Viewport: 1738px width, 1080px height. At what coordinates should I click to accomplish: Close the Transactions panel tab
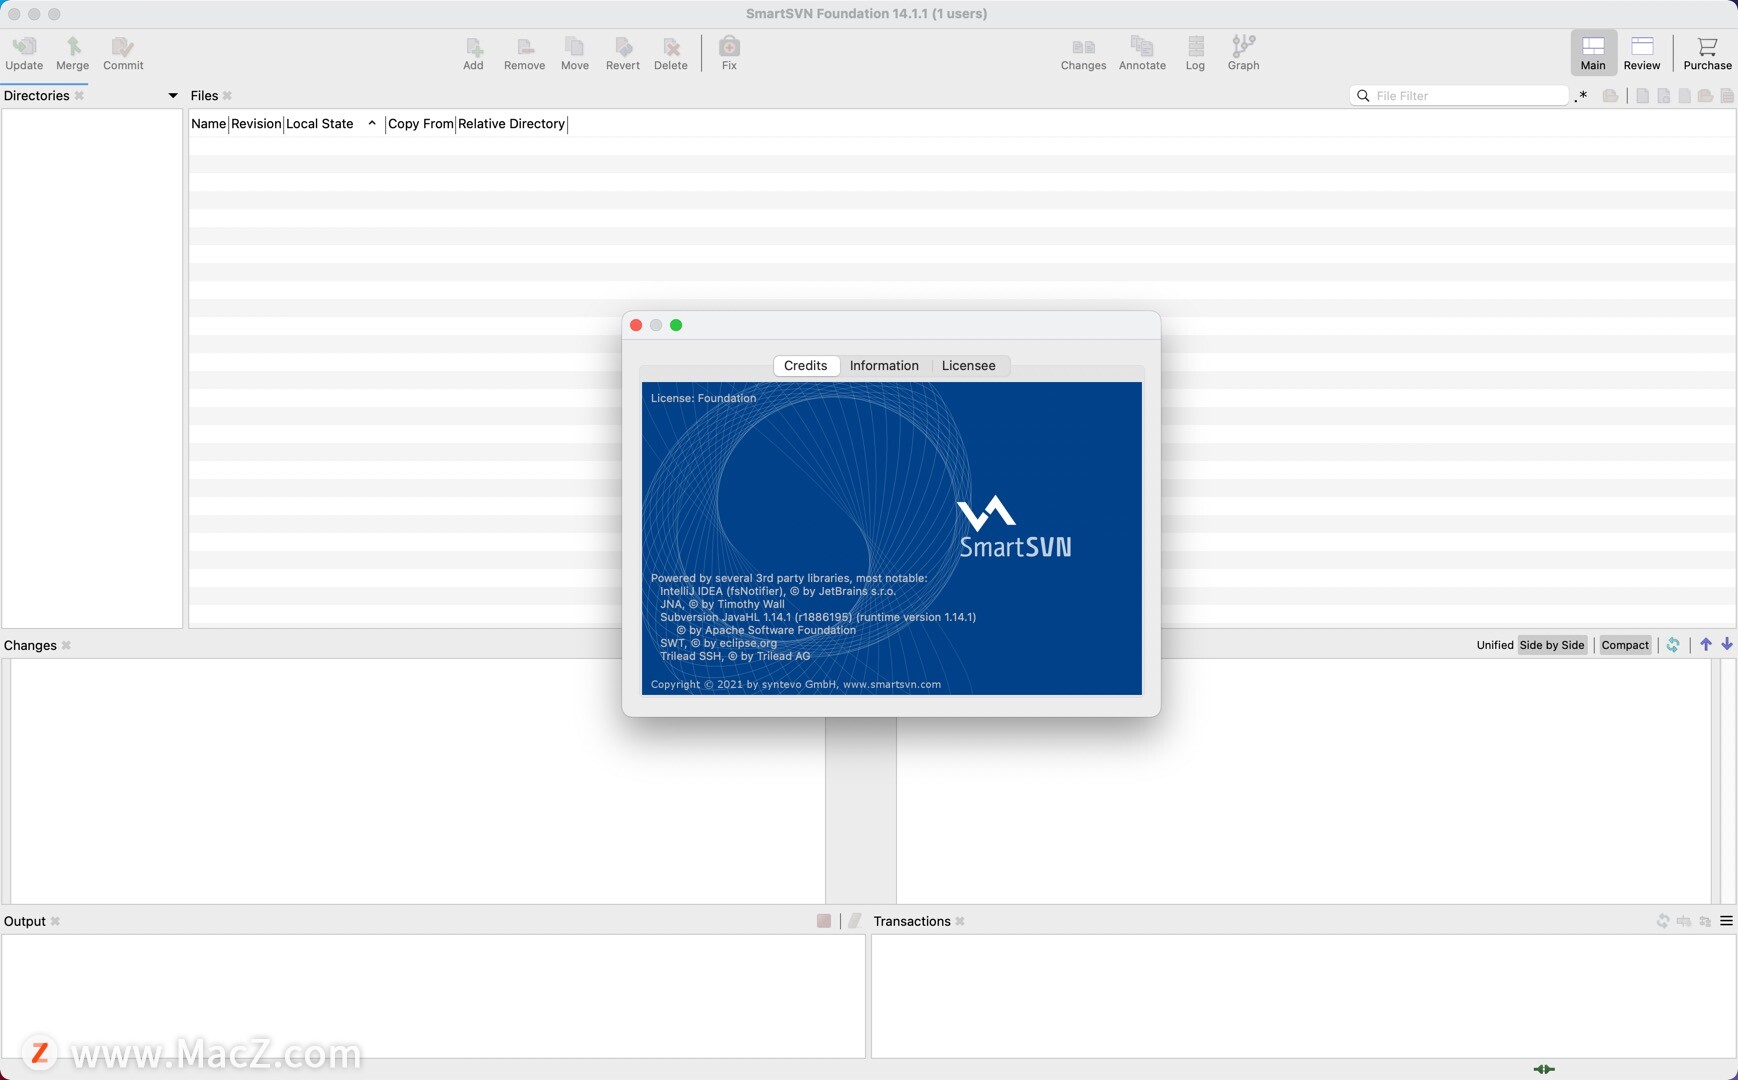(960, 922)
